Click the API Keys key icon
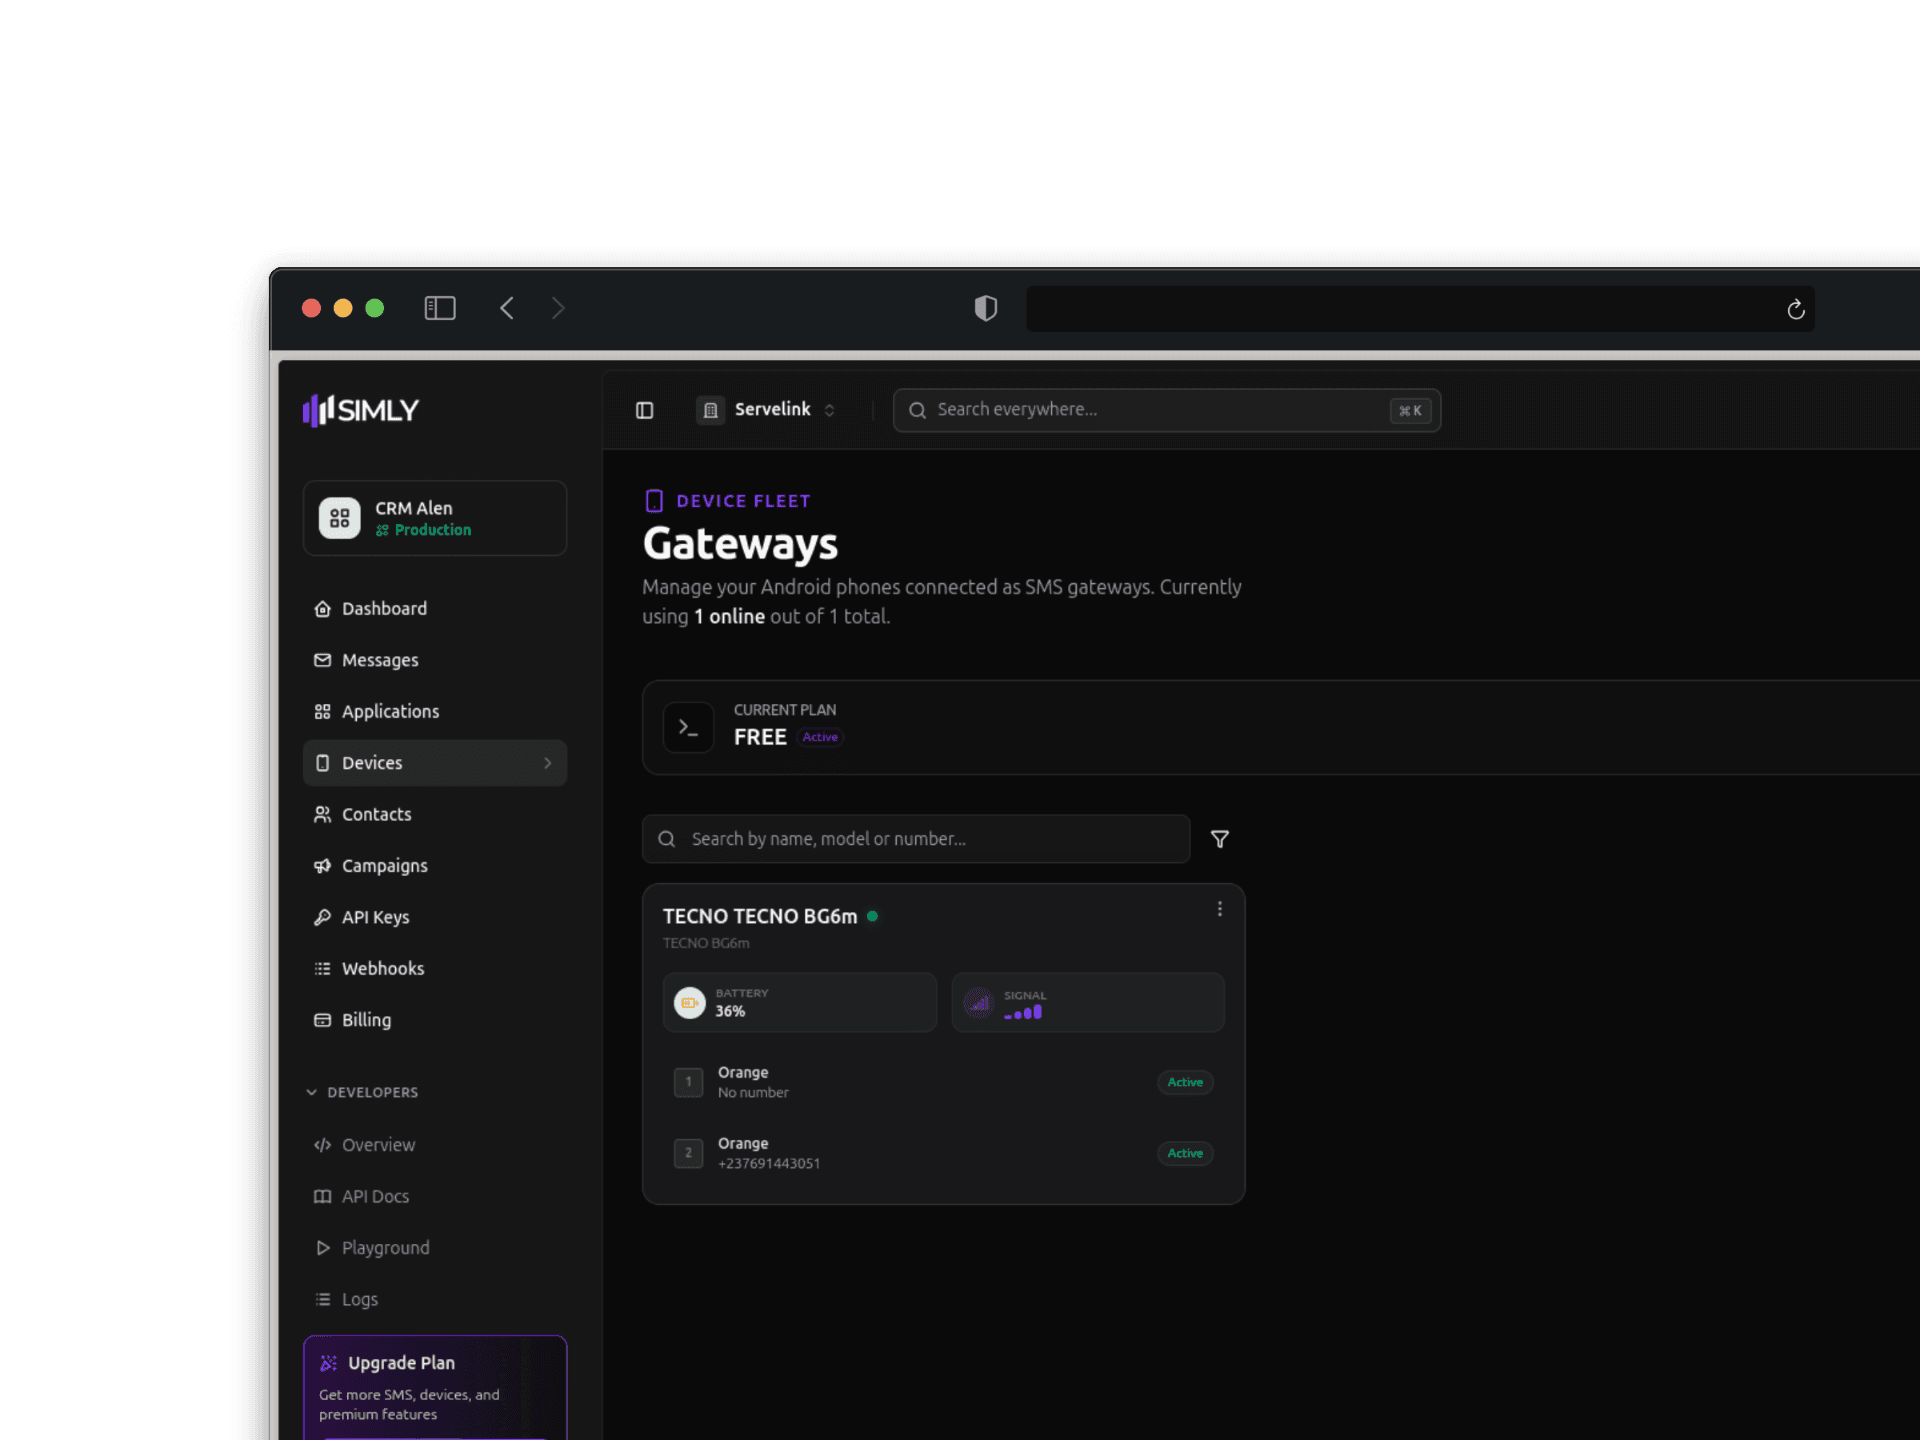Viewport: 1920px width, 1440px height. coord(322,917)
